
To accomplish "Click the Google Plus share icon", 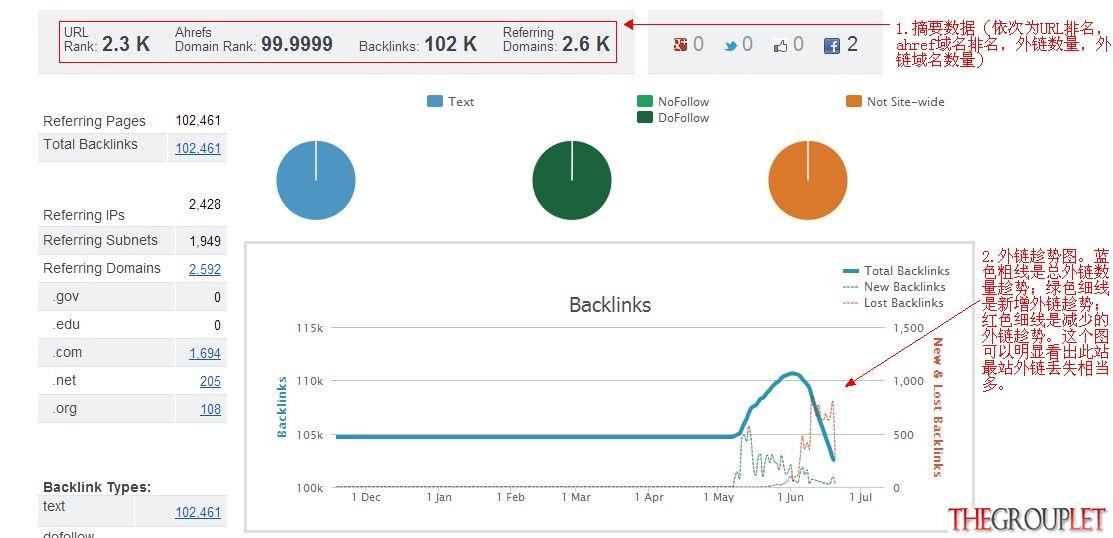I will [x=680, y=45].
